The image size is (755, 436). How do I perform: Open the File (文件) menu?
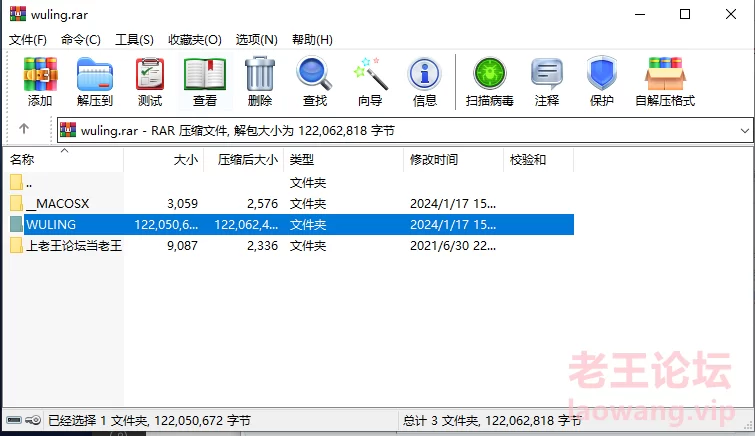click(27, 40)
